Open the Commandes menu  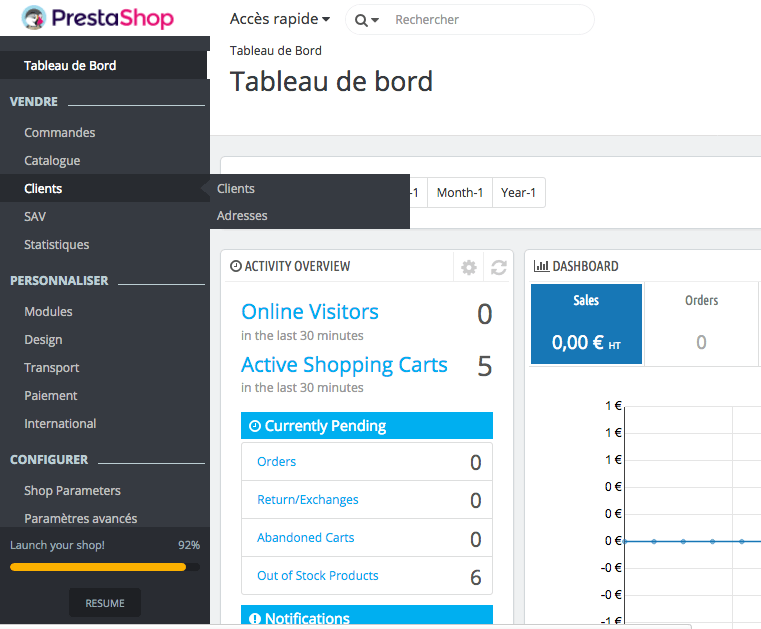coord(60,132)
